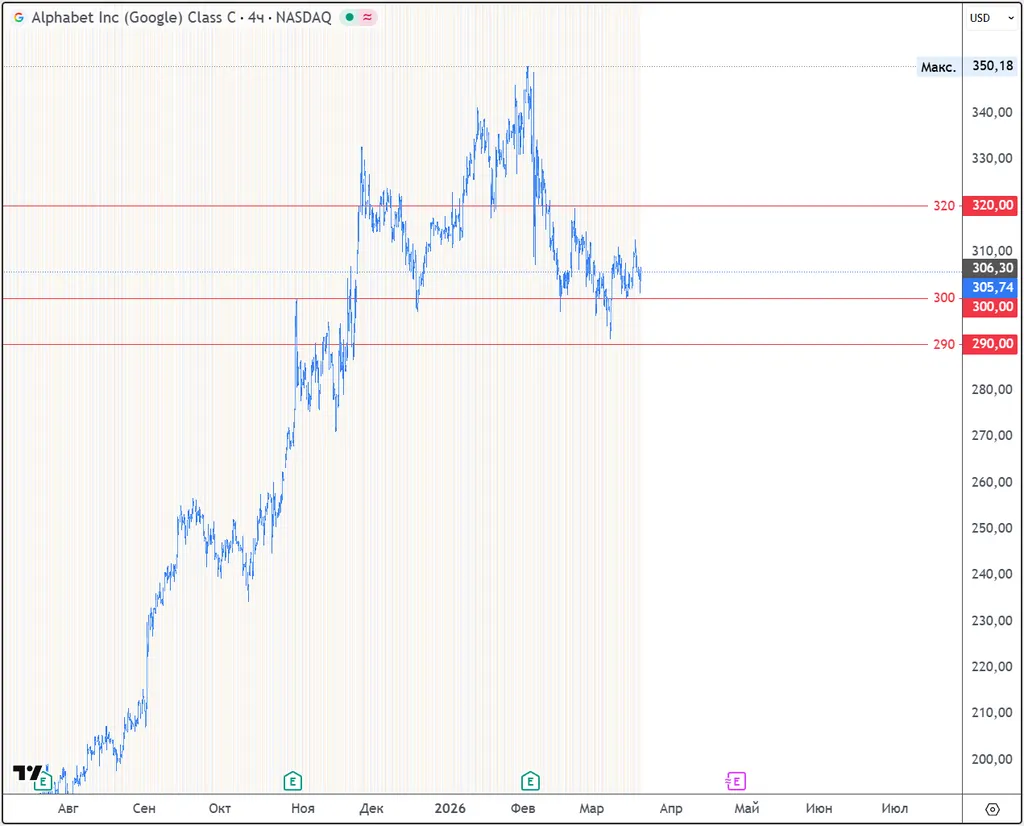Click the Alphabet Inc Class C symbol title
1024x826 pixels.
point(181,18)
